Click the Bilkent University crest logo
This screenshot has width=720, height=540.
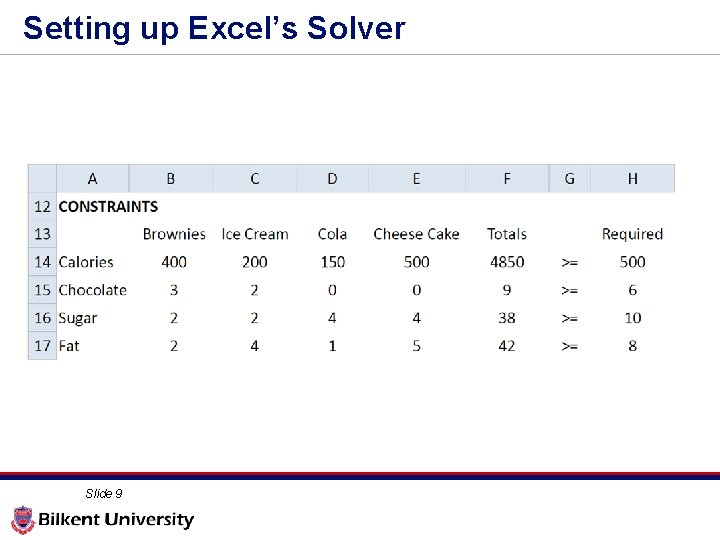click(x=23, y=520)
